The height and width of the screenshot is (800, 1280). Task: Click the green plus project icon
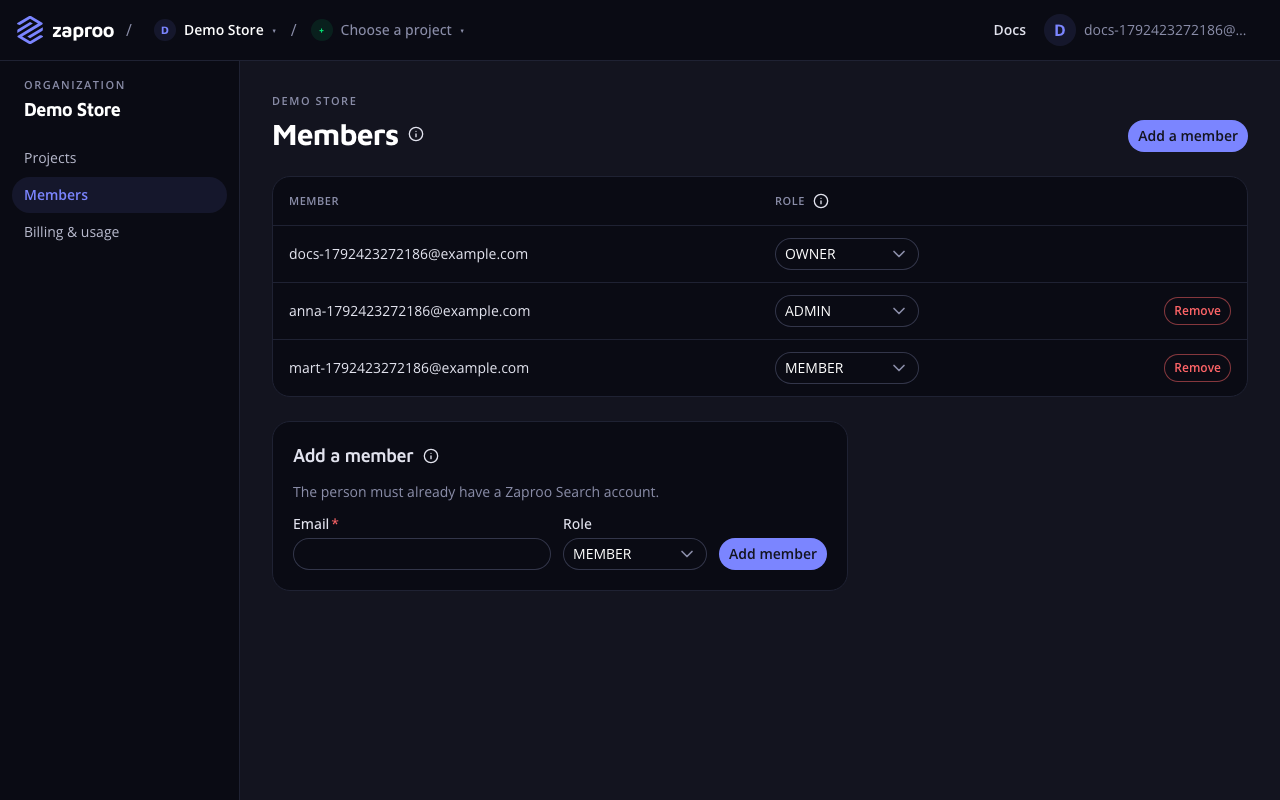pos(321,30)
